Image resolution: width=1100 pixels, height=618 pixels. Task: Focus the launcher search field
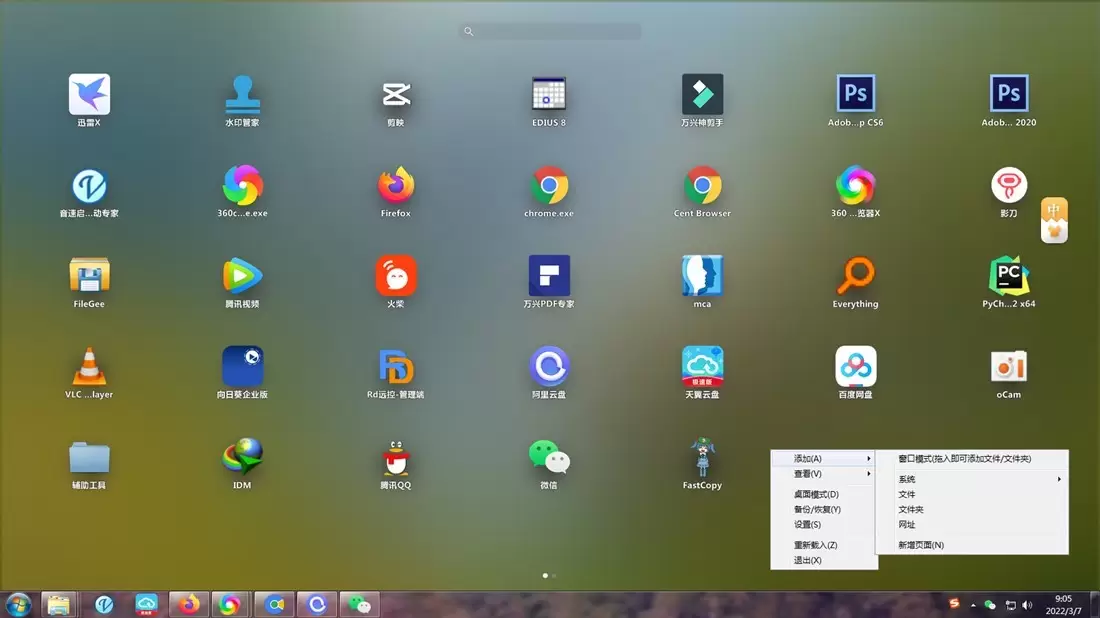click(550, 32)
